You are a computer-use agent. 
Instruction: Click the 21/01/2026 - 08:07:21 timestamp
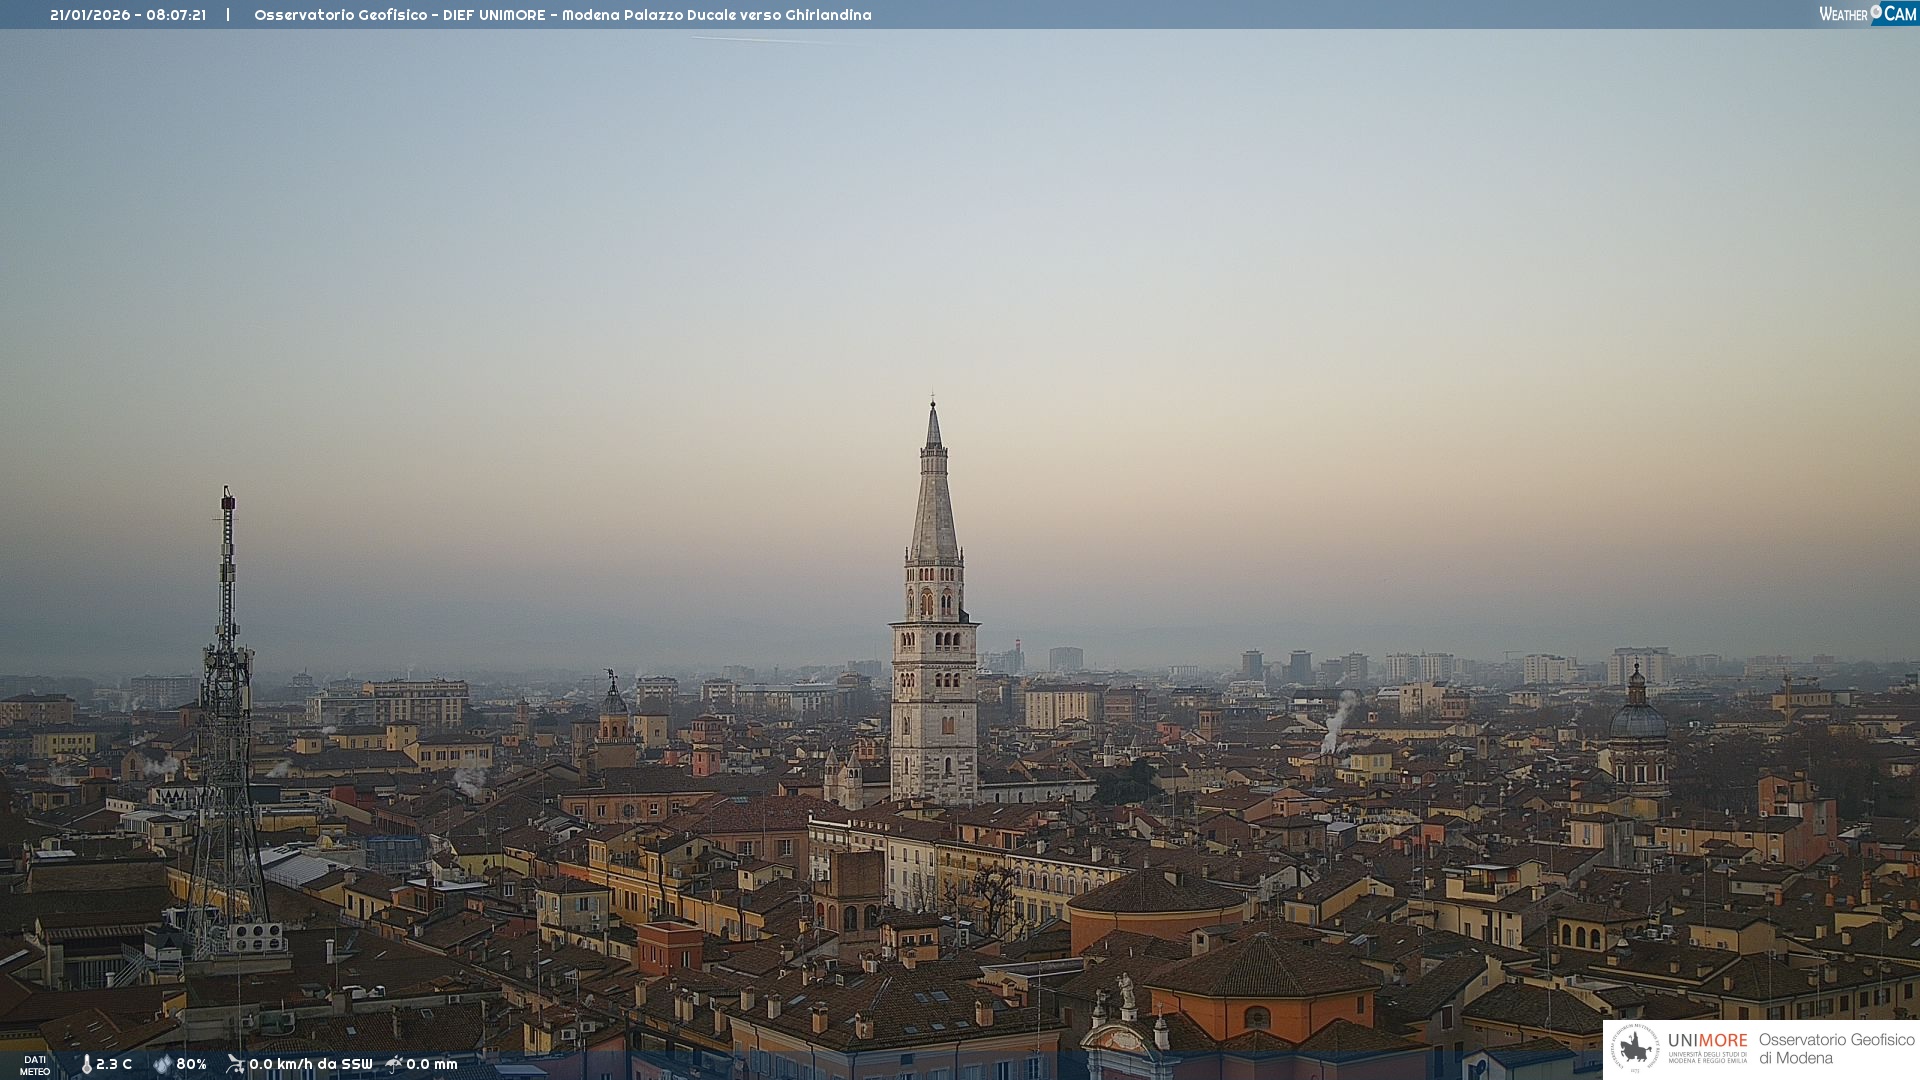pyautogui.click(x=128, y=15)
